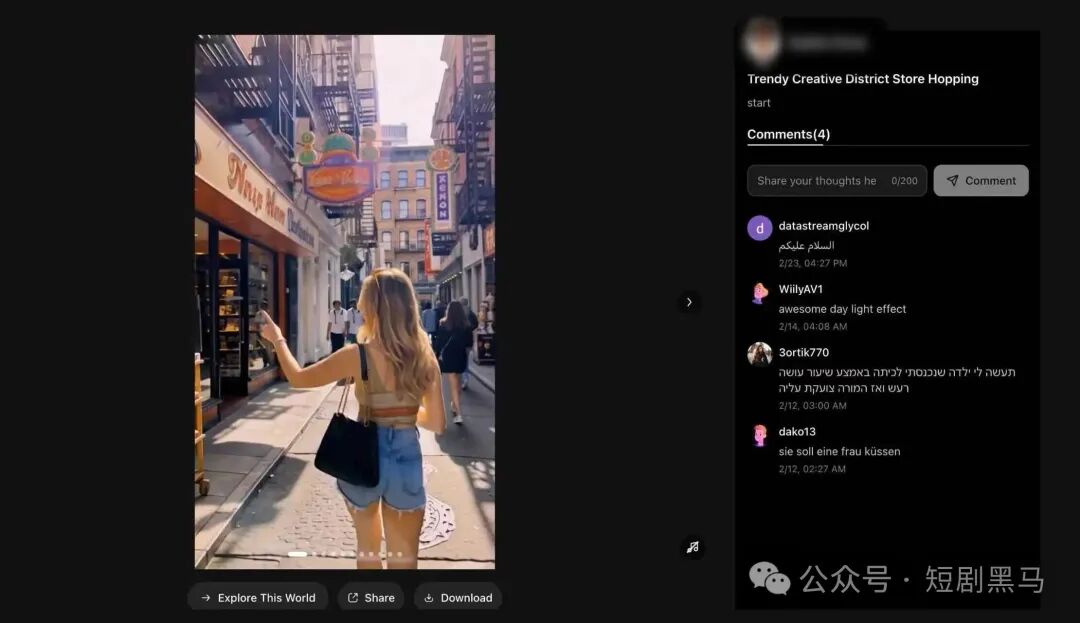The width and height of the screenshot is (1080, 623).
Task: Open the dako13 username link
Action: tap(797, 432)
